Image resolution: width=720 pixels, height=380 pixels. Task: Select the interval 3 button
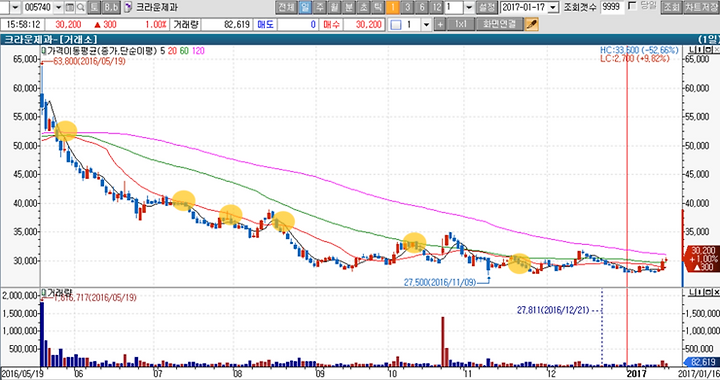407,7
